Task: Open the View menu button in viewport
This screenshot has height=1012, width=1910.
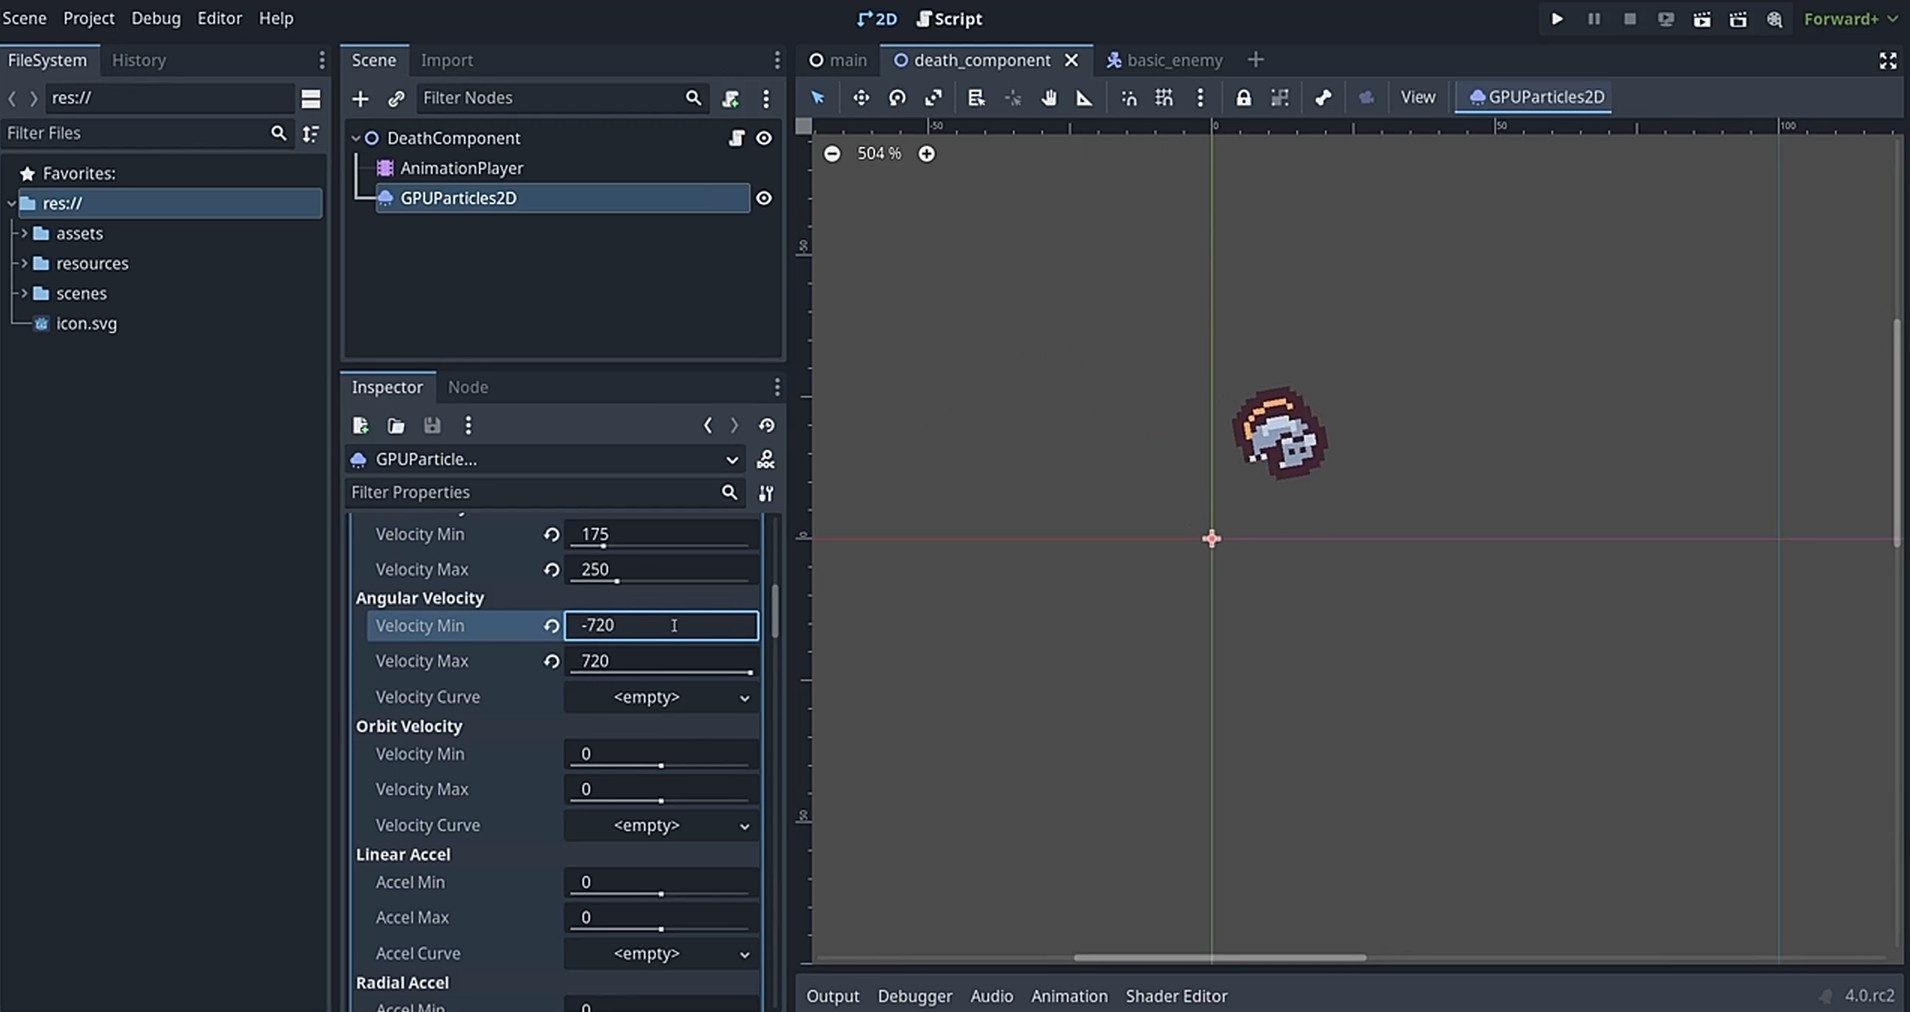Action: tap(1417, 97)
